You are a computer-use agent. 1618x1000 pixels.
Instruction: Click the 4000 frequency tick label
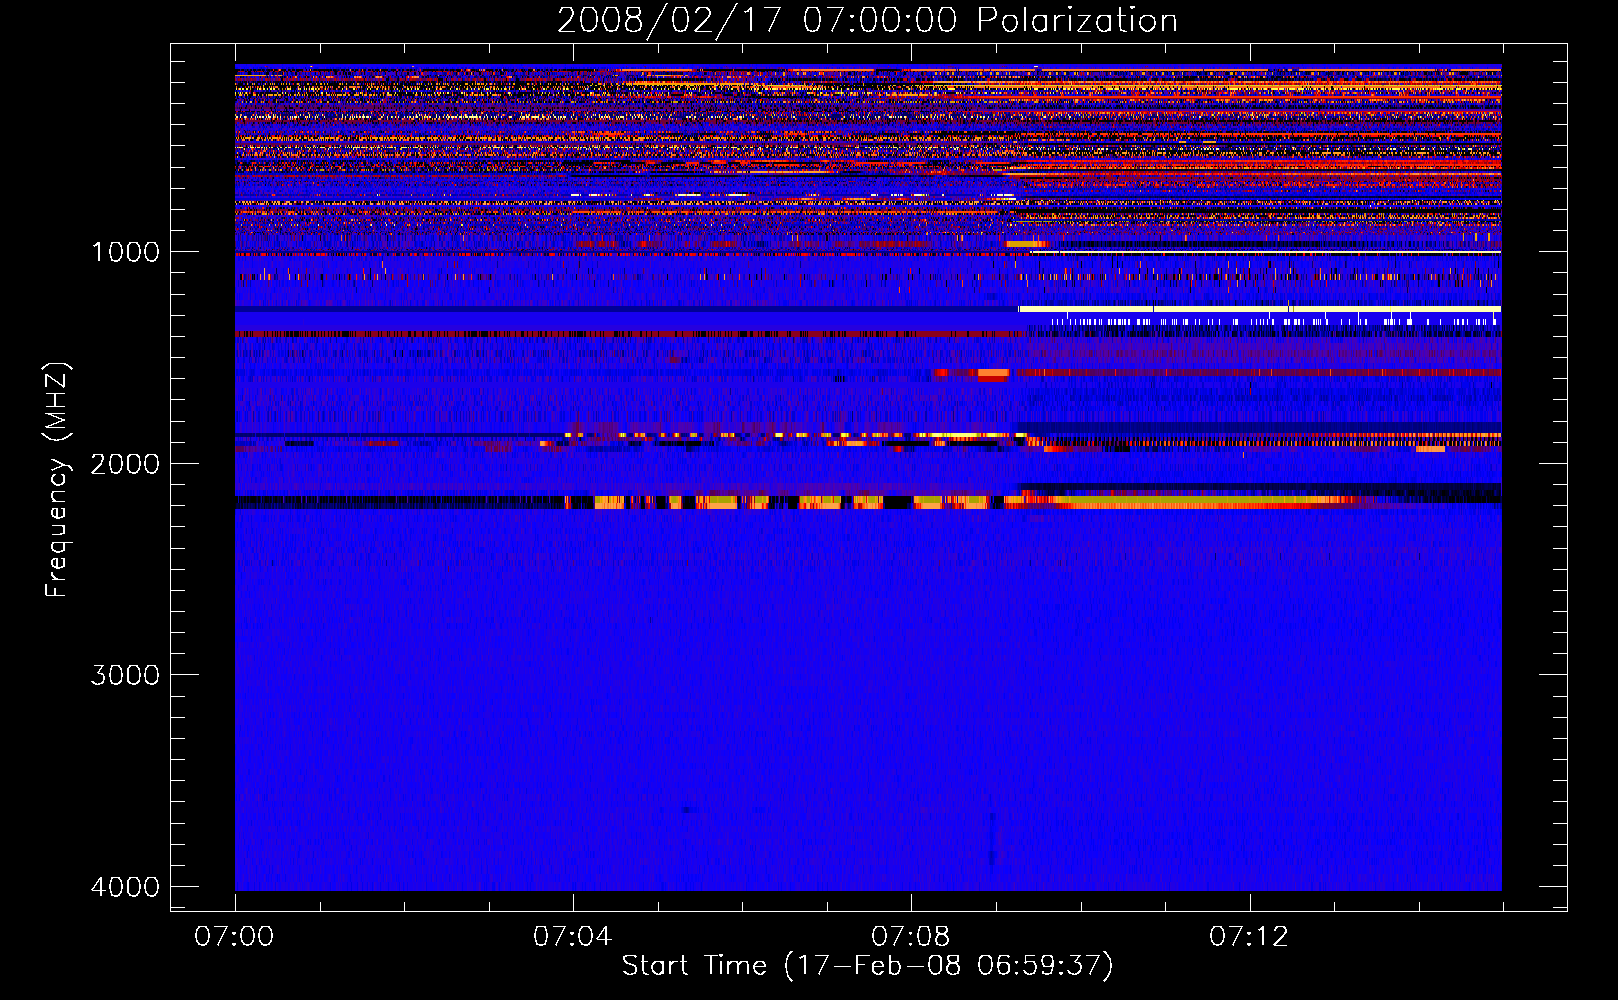click(125, 887)
